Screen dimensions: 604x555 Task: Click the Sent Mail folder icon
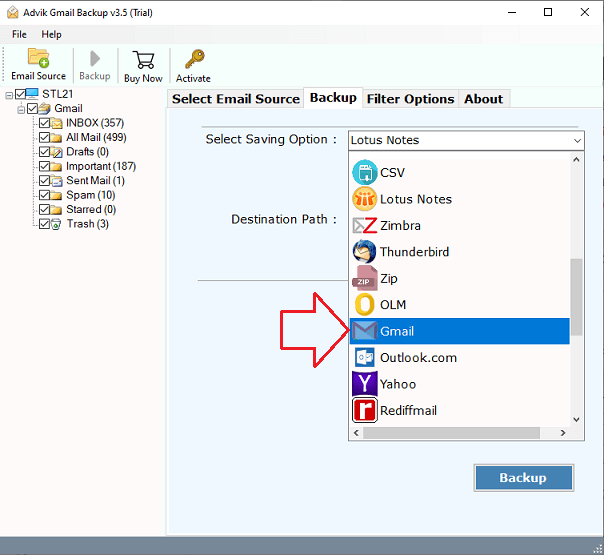pos(57,181)
